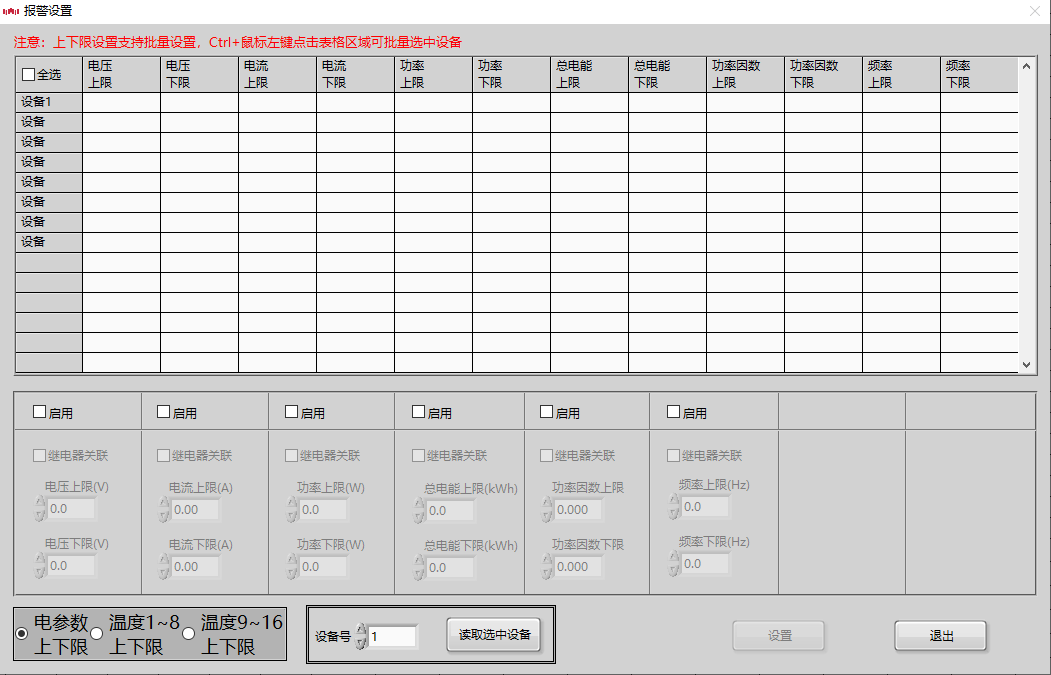Toggle the 启用 checkbox above 总电能上限(kWh)

coord(419,412)
